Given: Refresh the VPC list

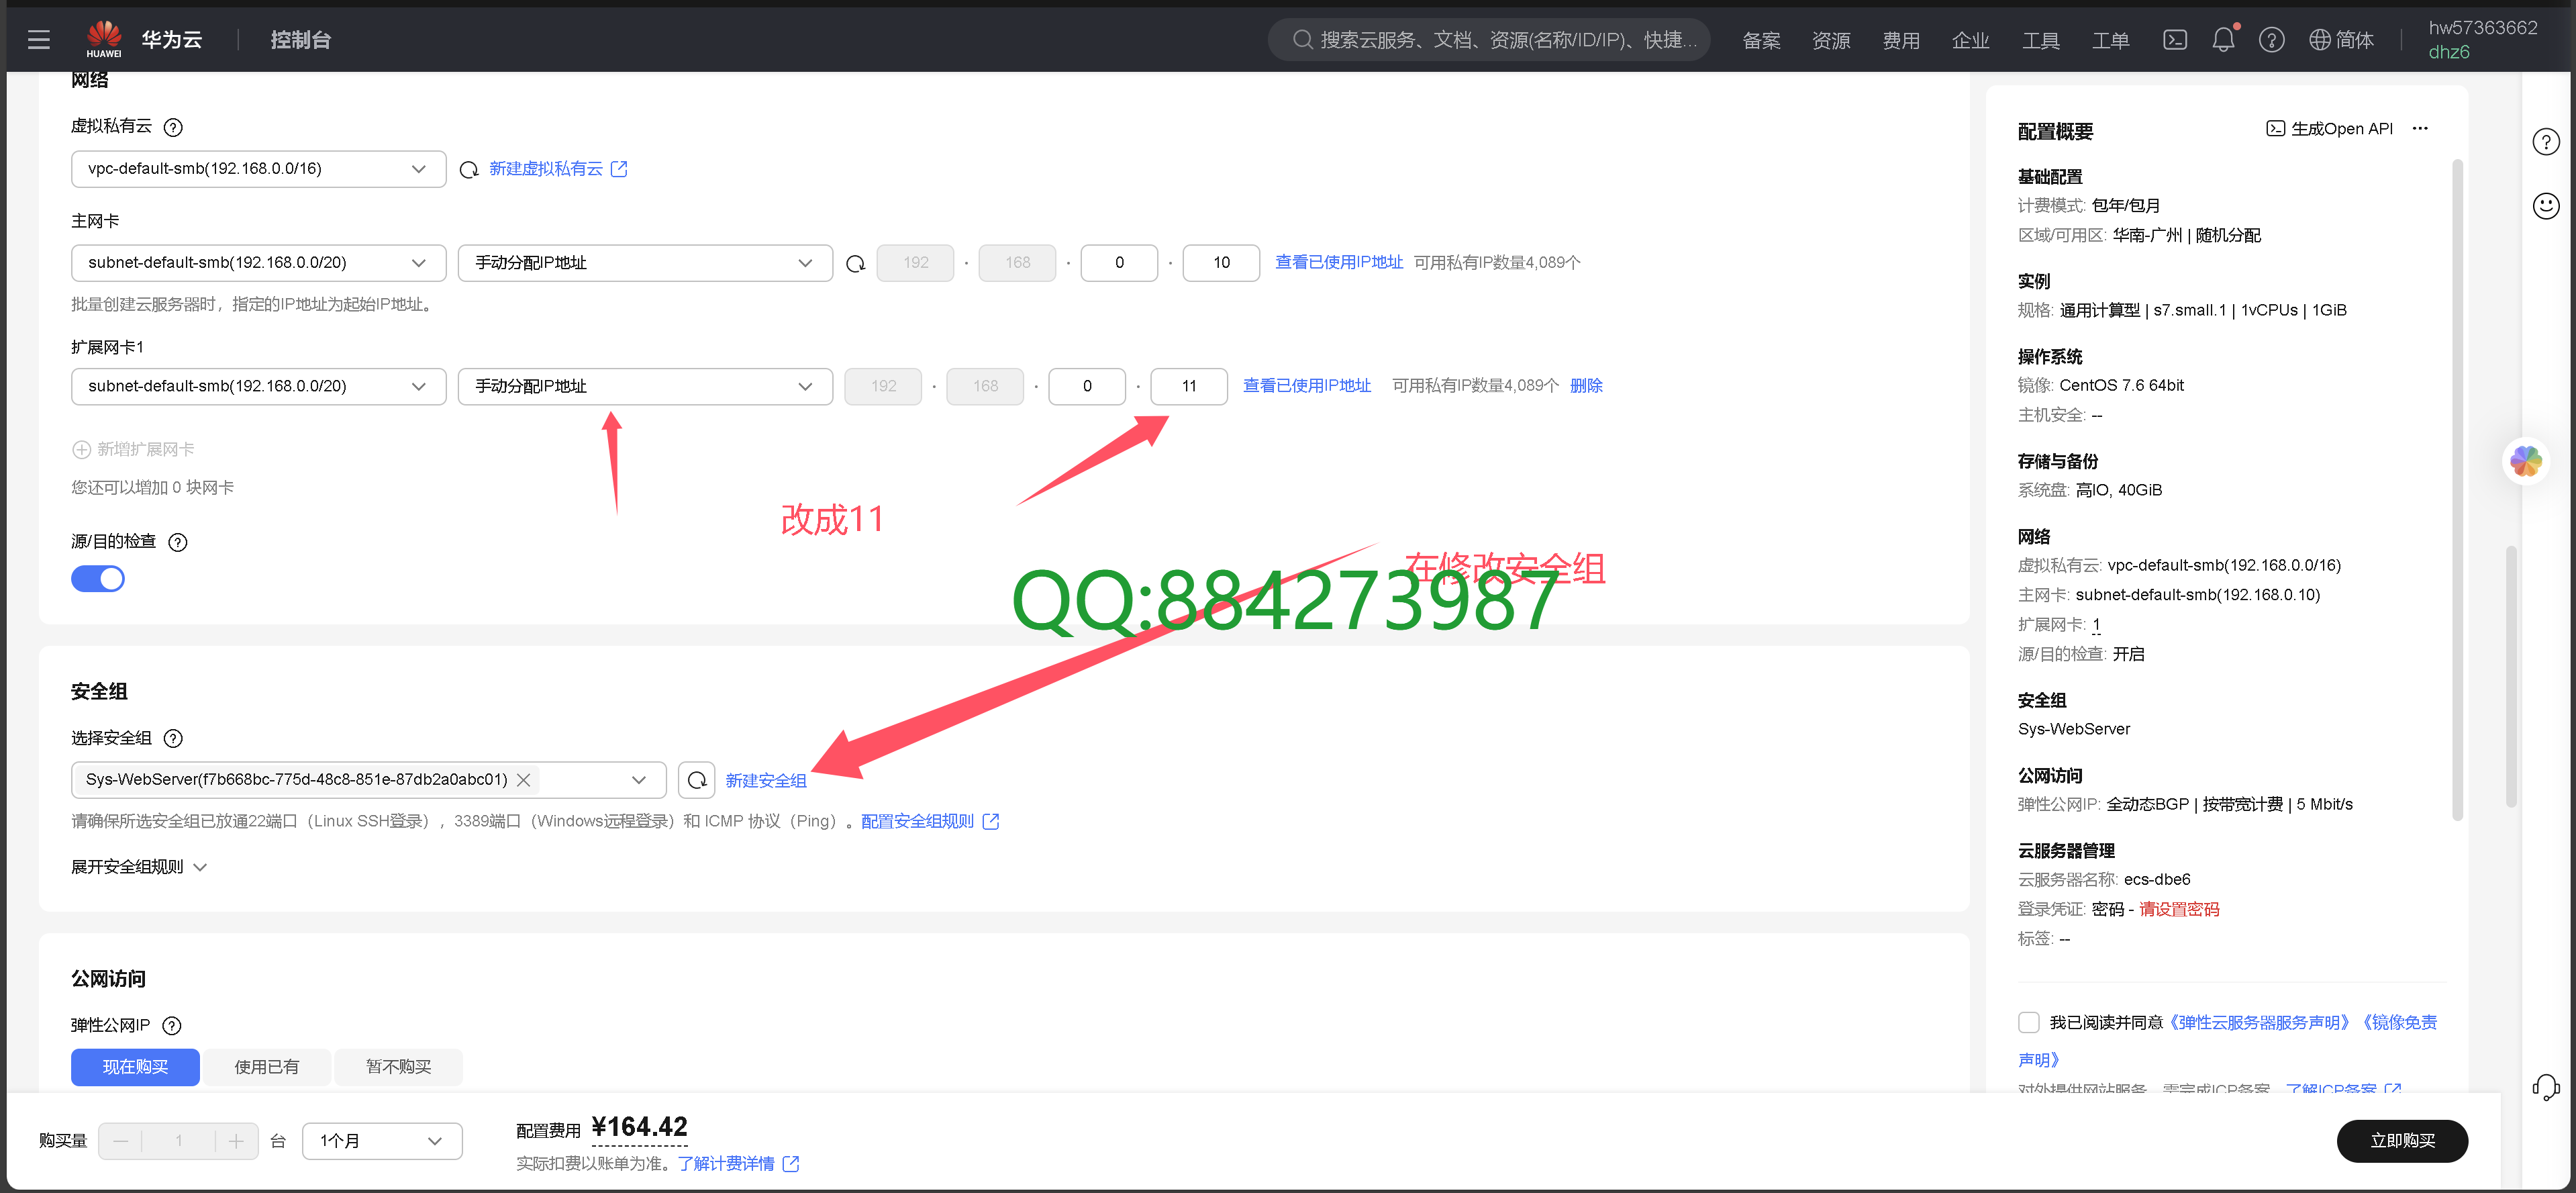Looking at the screenshot, I should [x=468, y=169].
